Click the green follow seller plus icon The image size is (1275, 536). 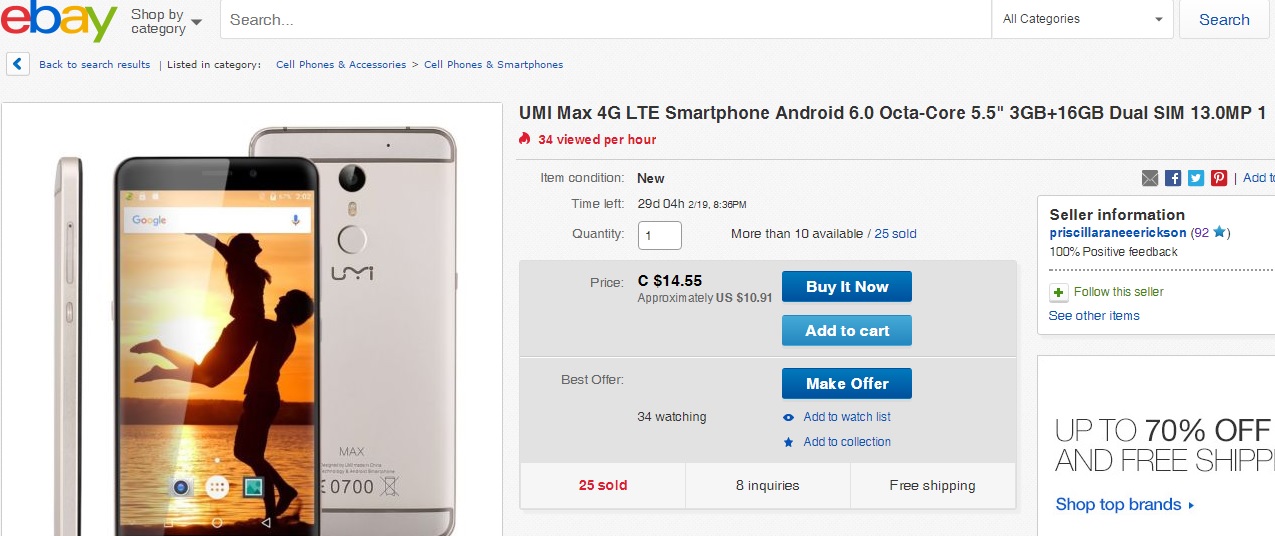pos(1059,292)
